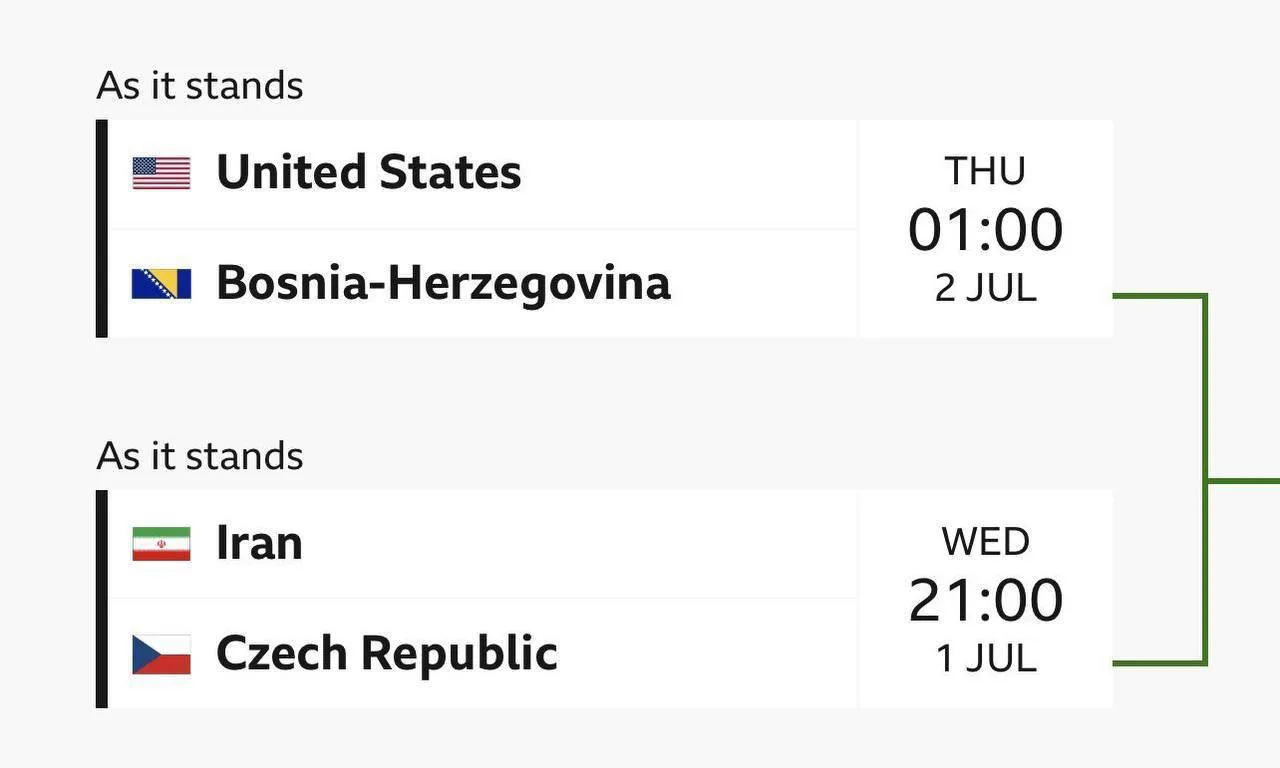Click the Bosnia-Herzegovina flag icon
This screenshot has height=768, width=1280.
pos(161,283)
